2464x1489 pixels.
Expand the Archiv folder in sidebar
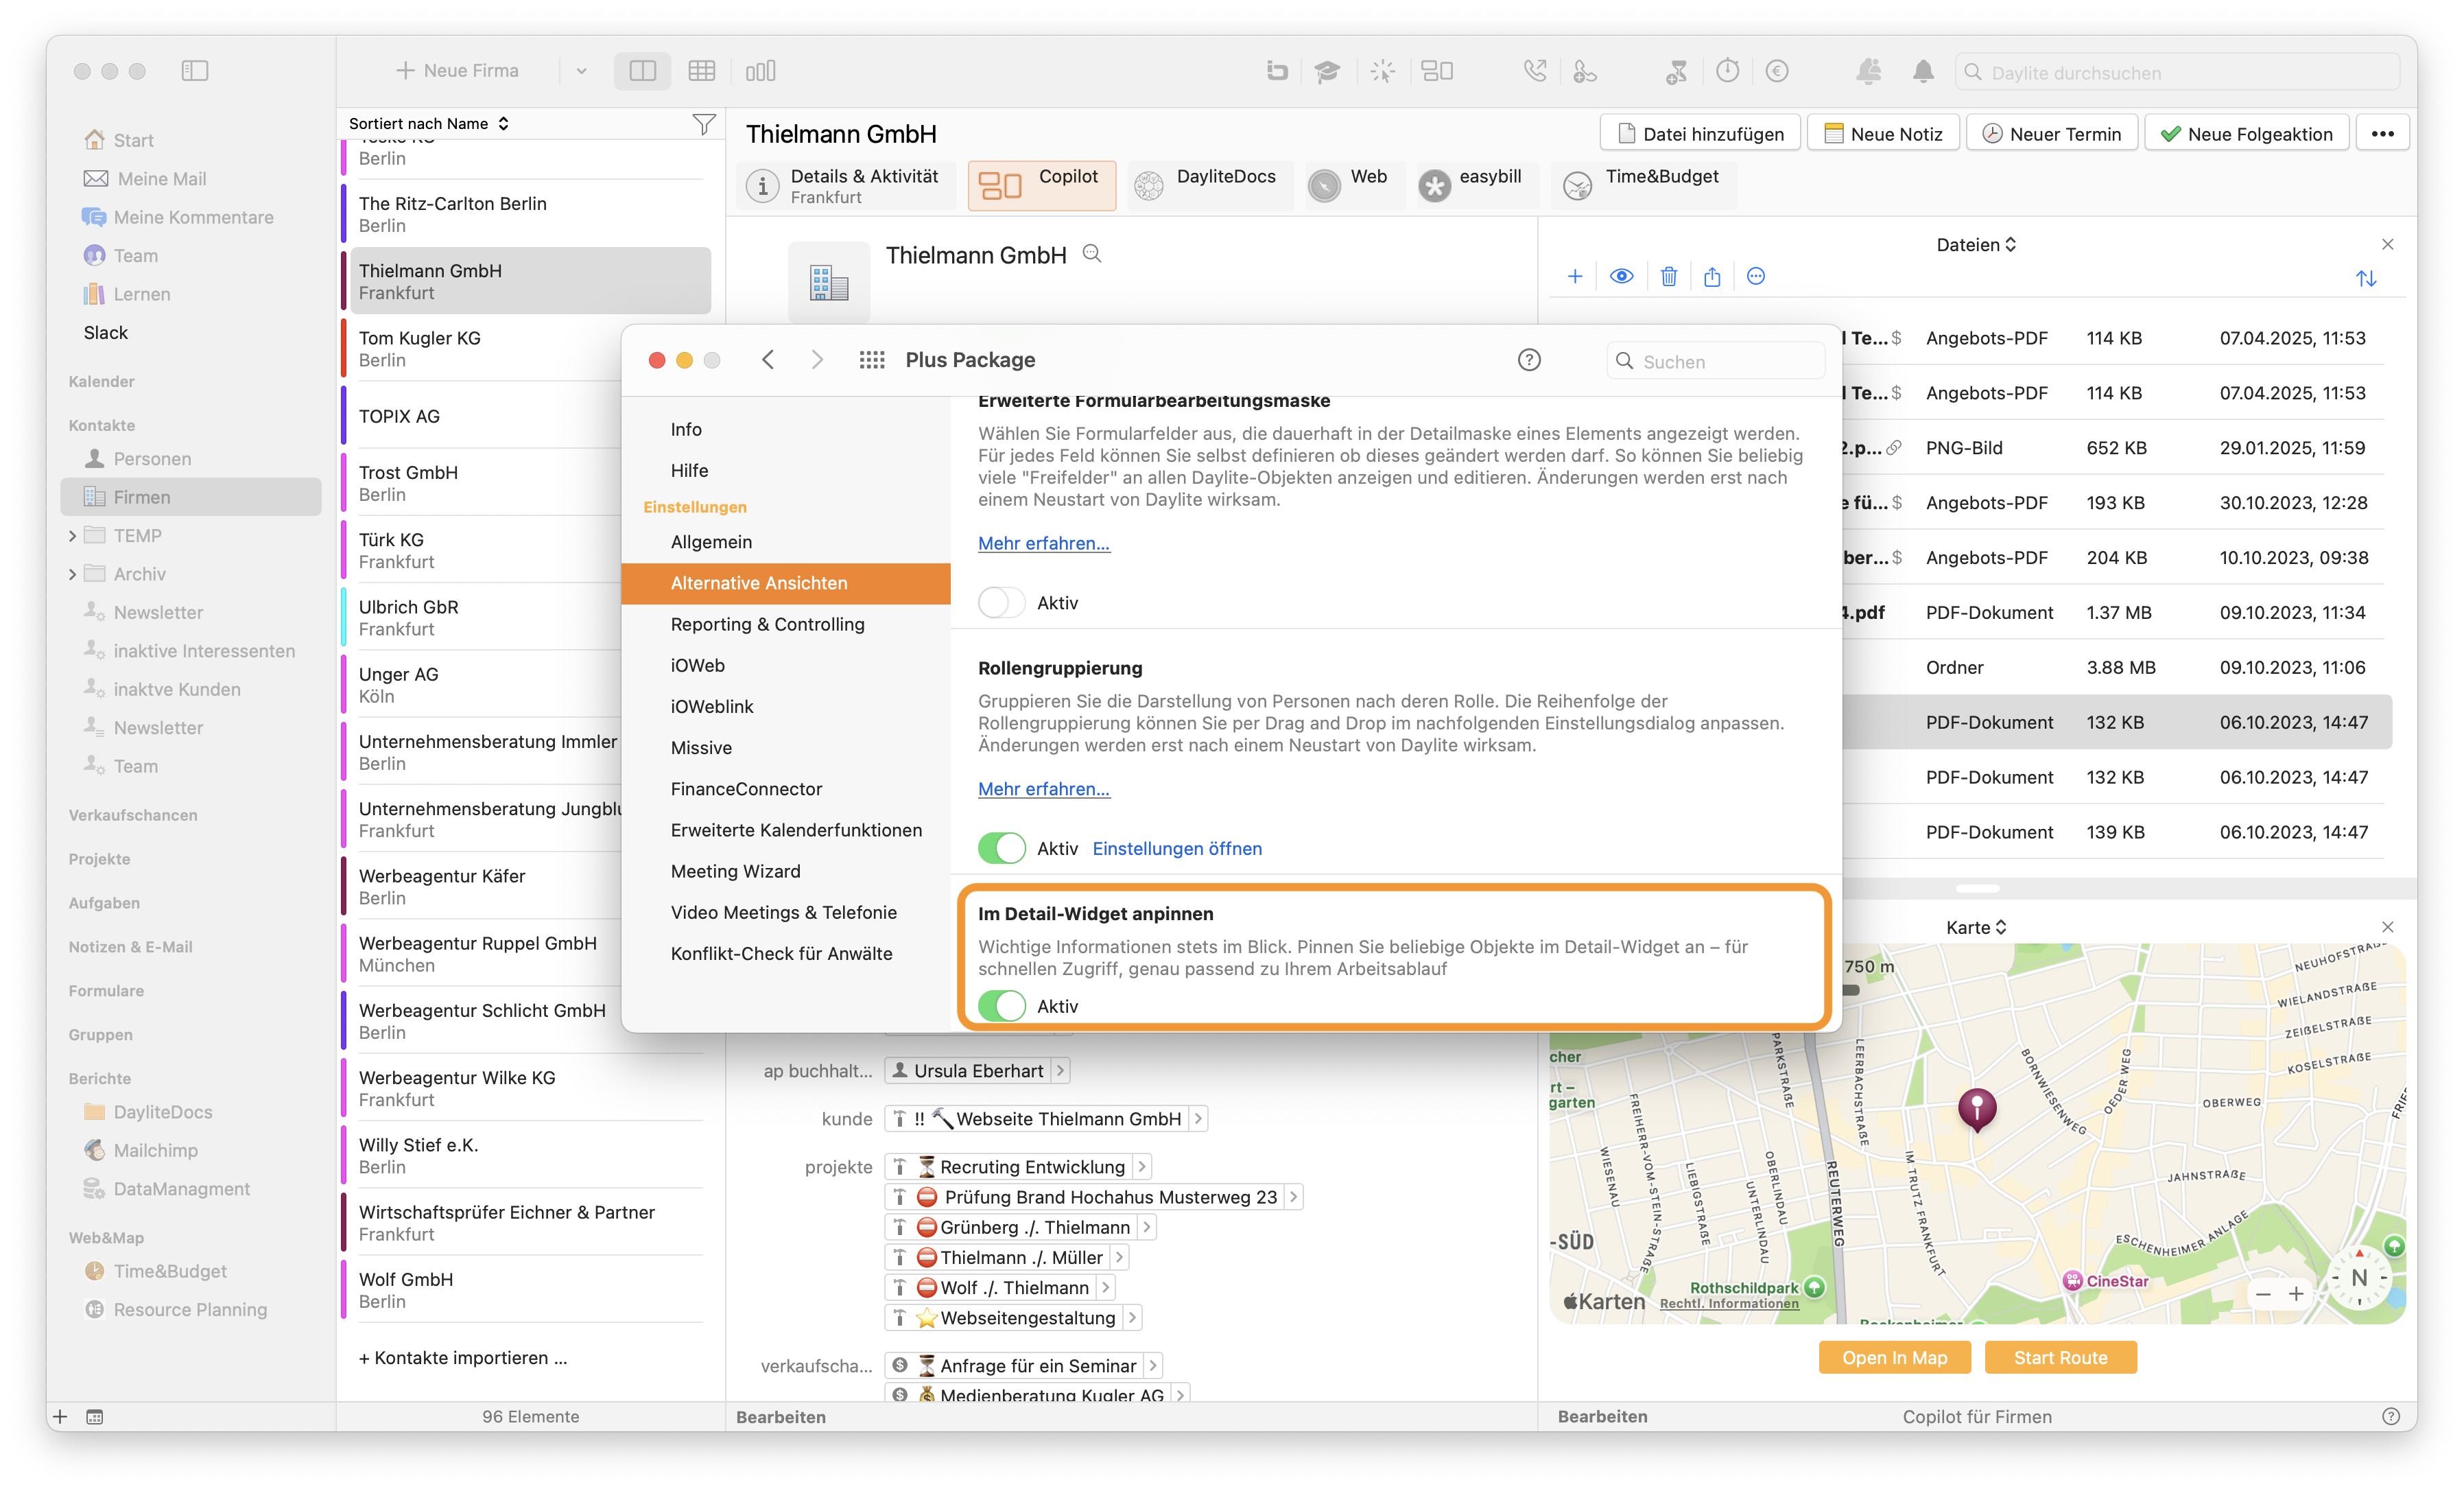(72, 574)
